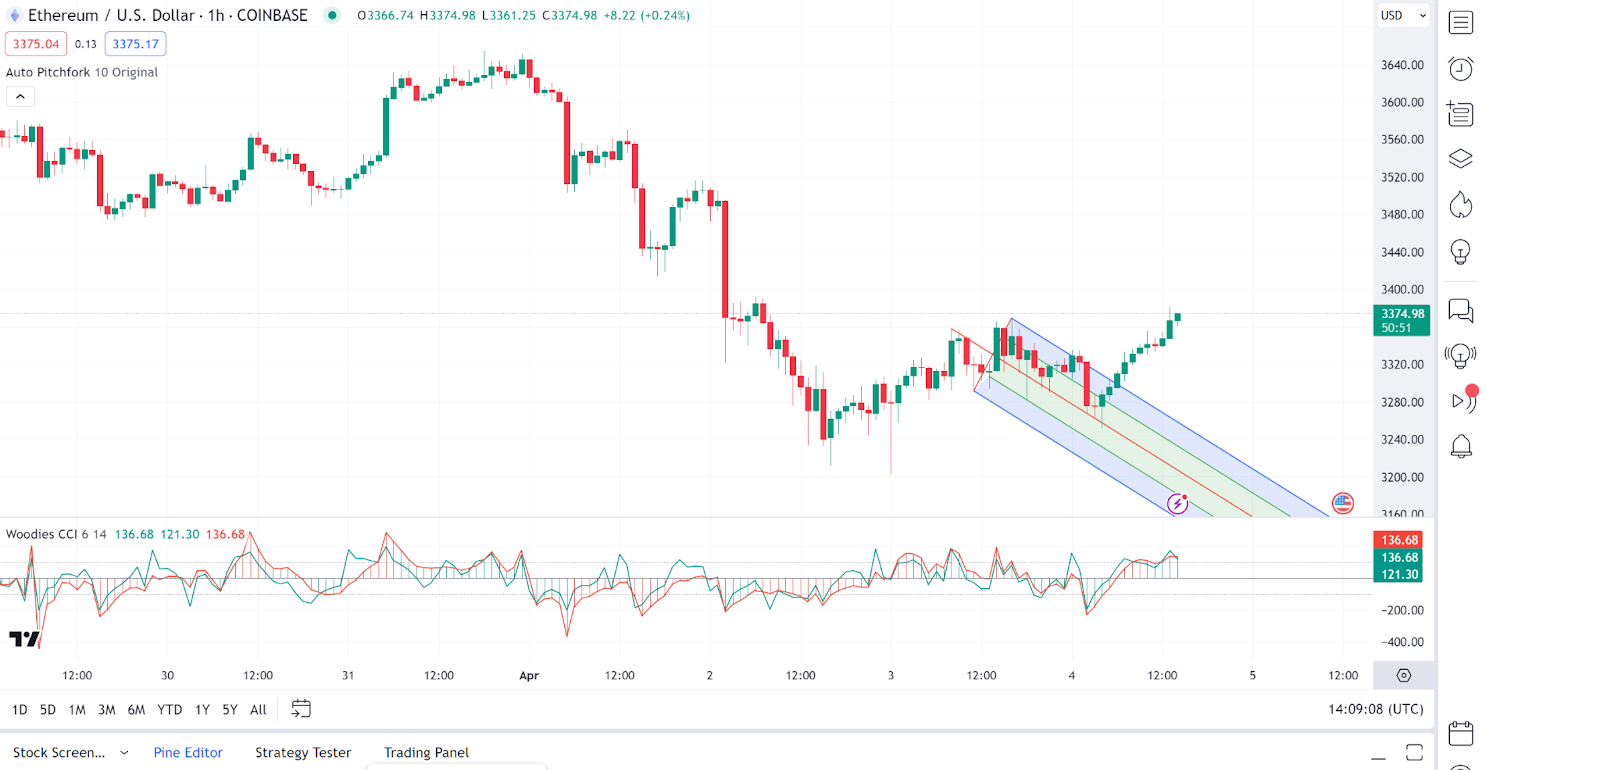Open the Data window list icon
Image resolution: width=1600 pixels, height=770 pixels.
1460,114
